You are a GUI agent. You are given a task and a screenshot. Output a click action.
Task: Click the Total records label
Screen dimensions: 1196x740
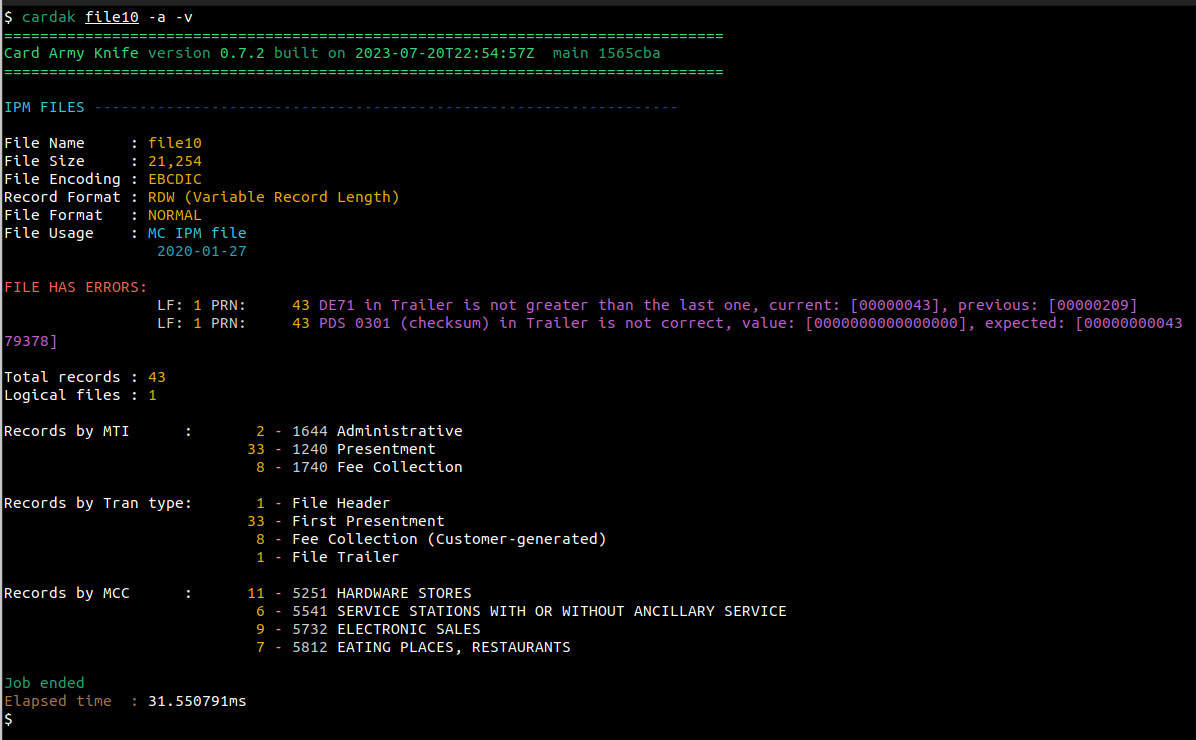coord(62,377)
